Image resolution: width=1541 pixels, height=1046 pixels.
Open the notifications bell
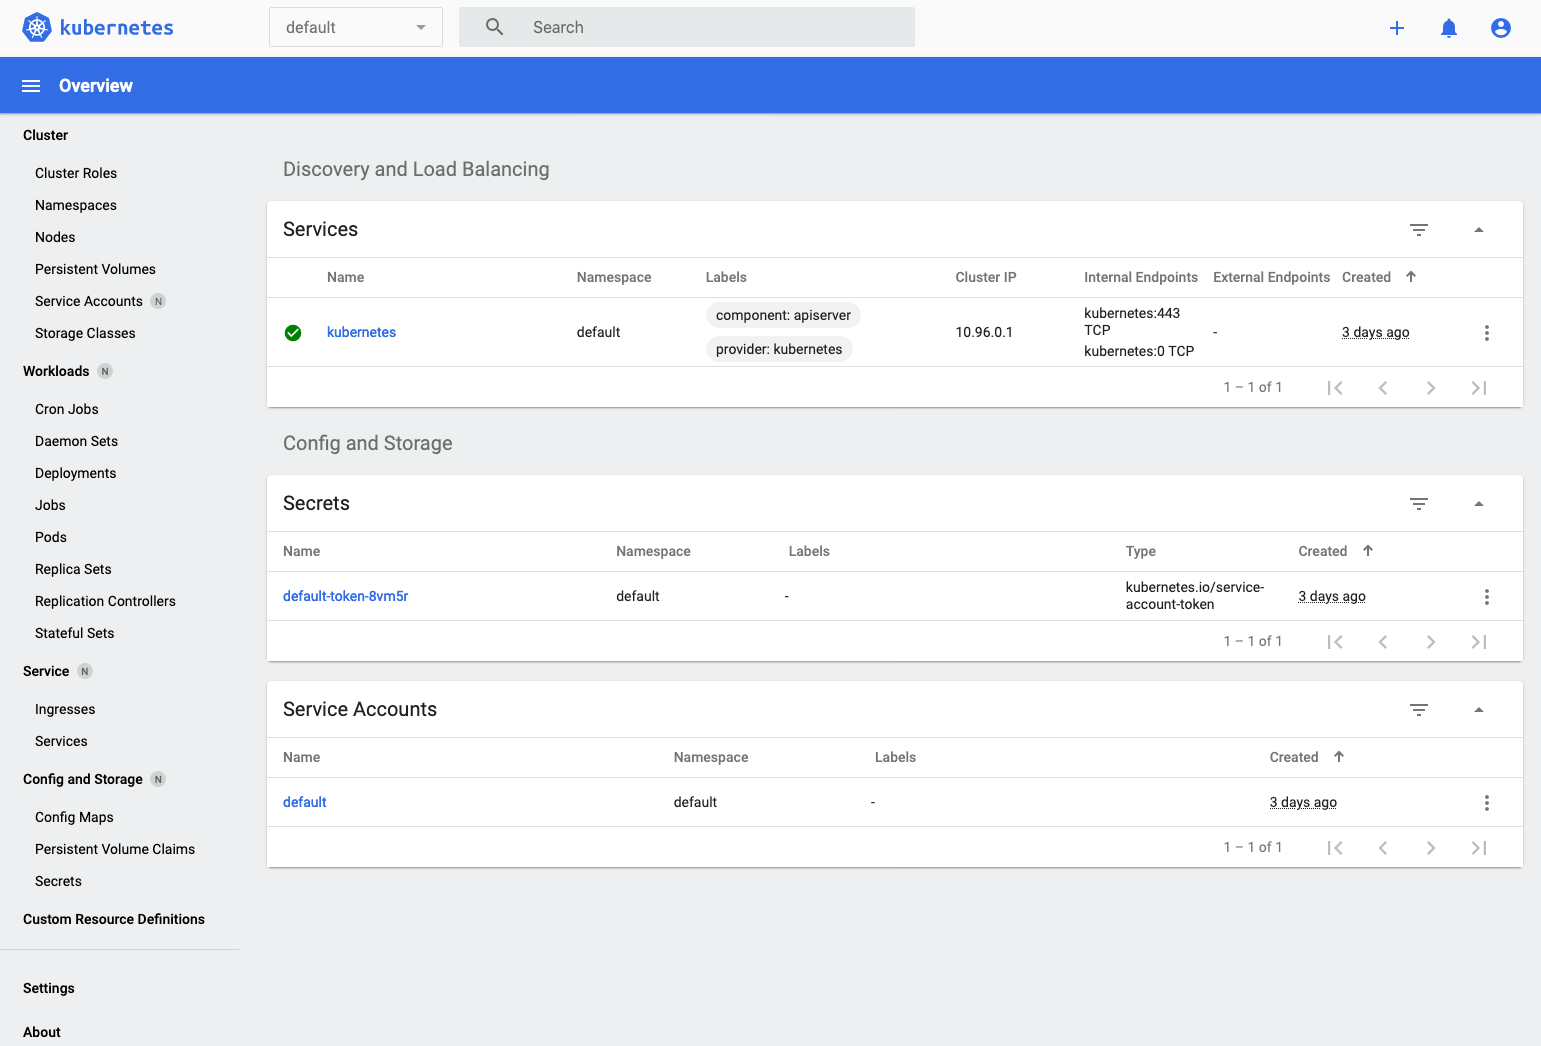[x=1449, y=28]
